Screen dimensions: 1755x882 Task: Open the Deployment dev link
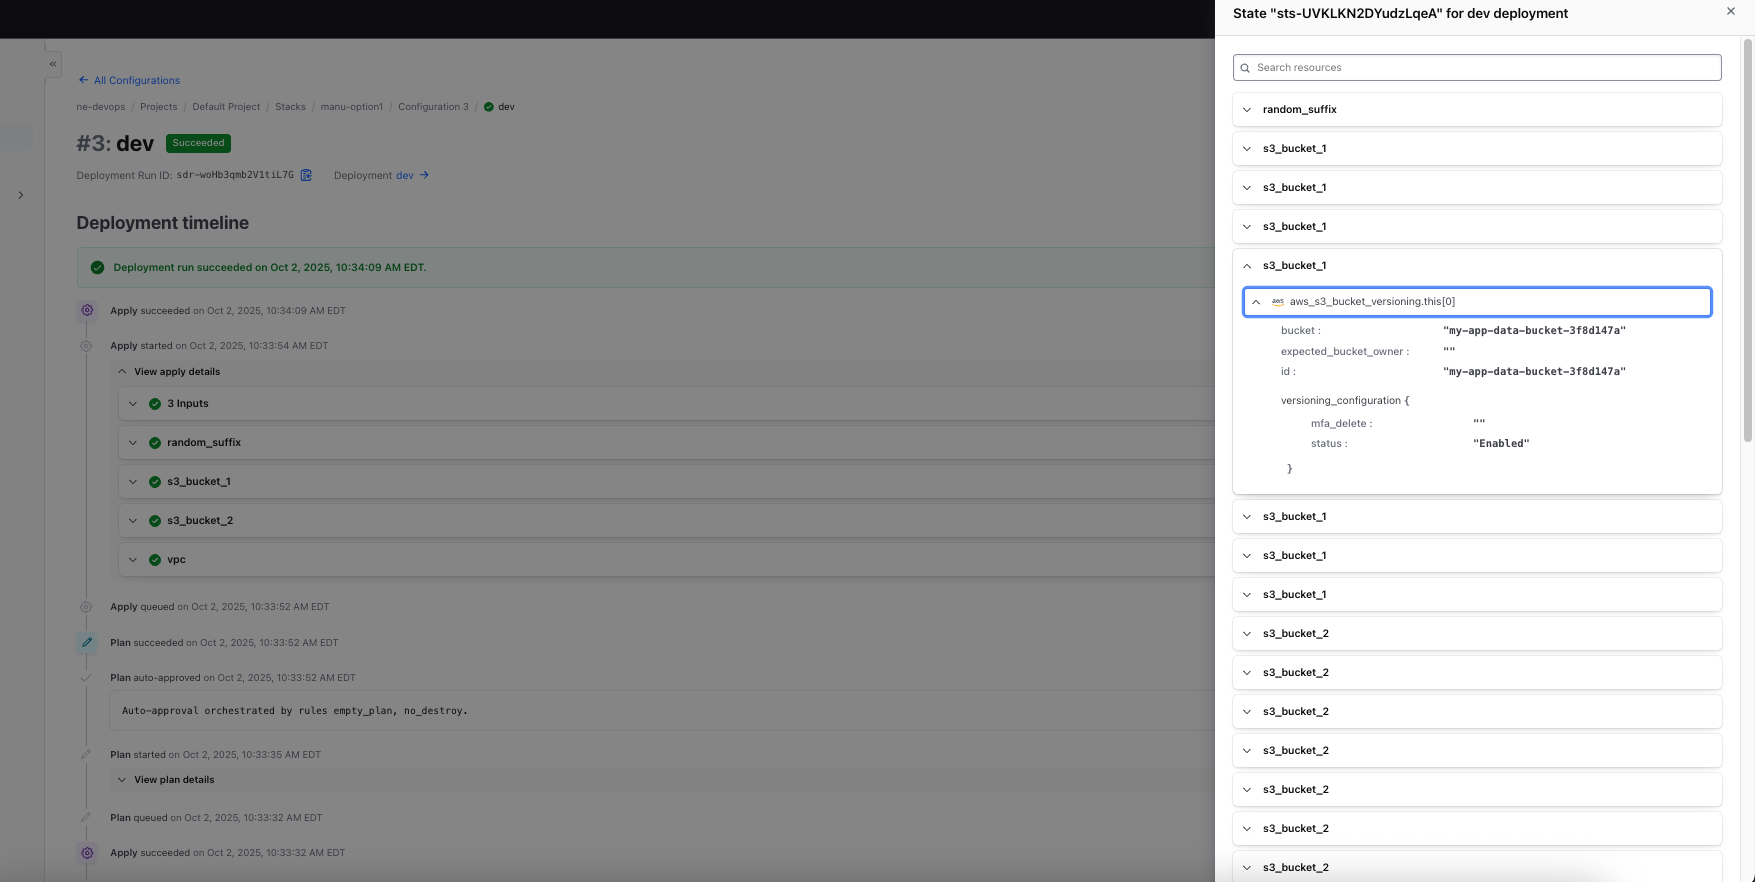click(x=404, y=175)
